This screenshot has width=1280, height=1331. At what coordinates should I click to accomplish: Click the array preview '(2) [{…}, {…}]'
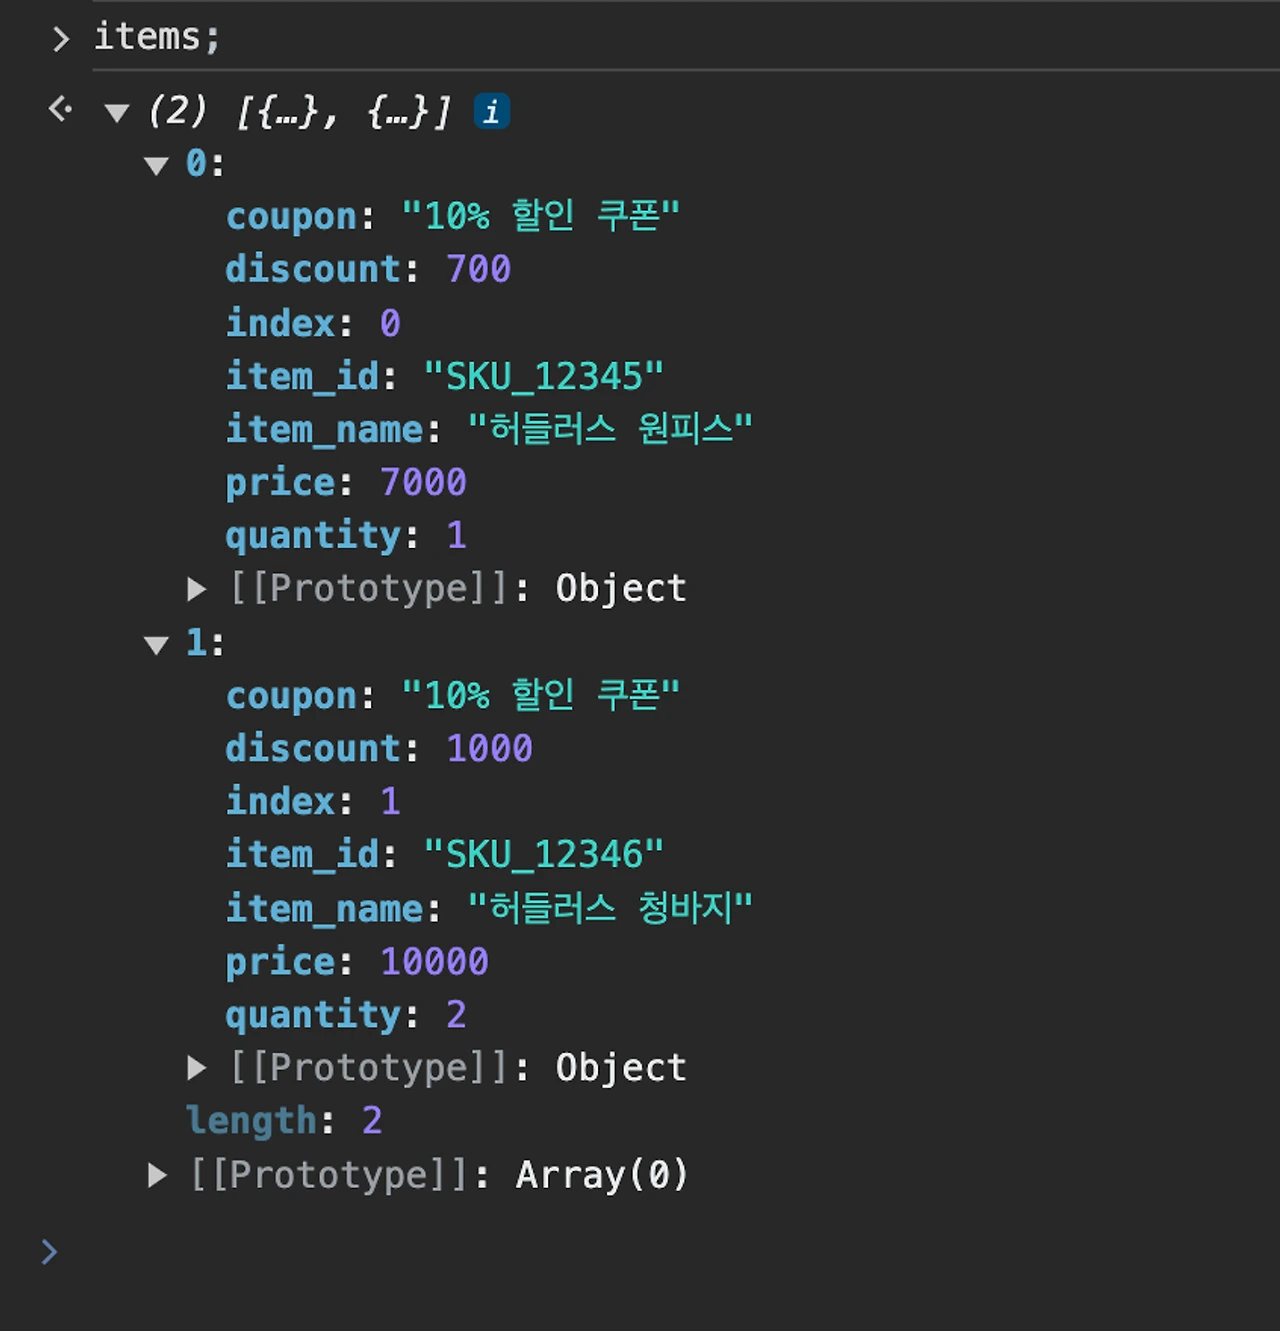299,111
